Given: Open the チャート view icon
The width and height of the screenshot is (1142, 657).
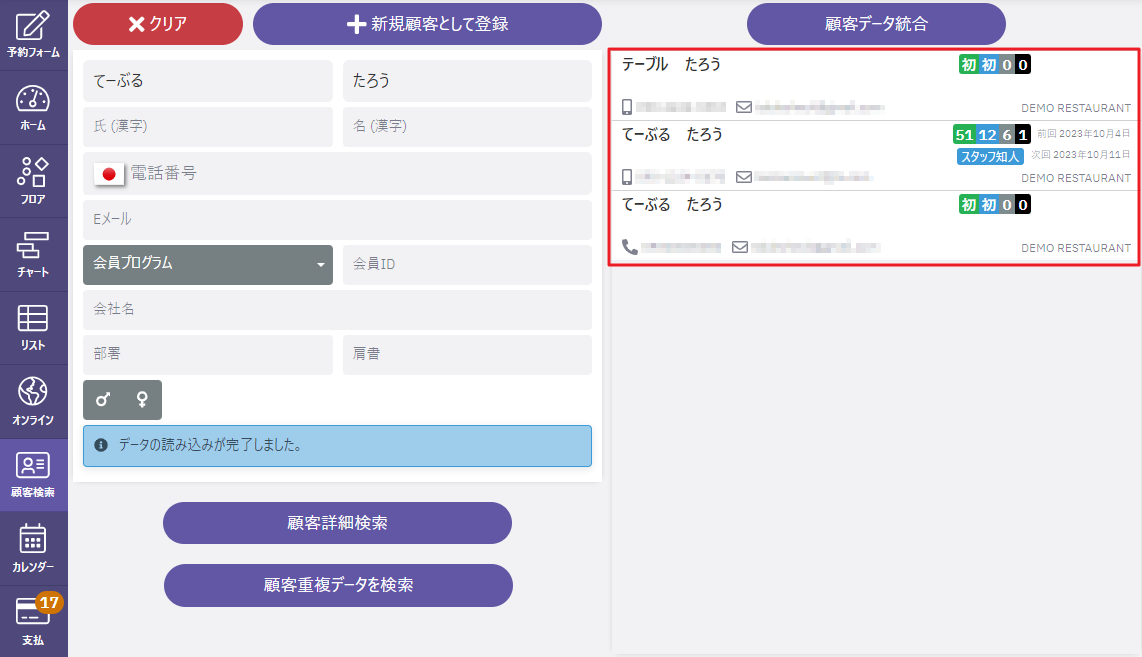Looking at the screenshot, I should coord(33,255).
